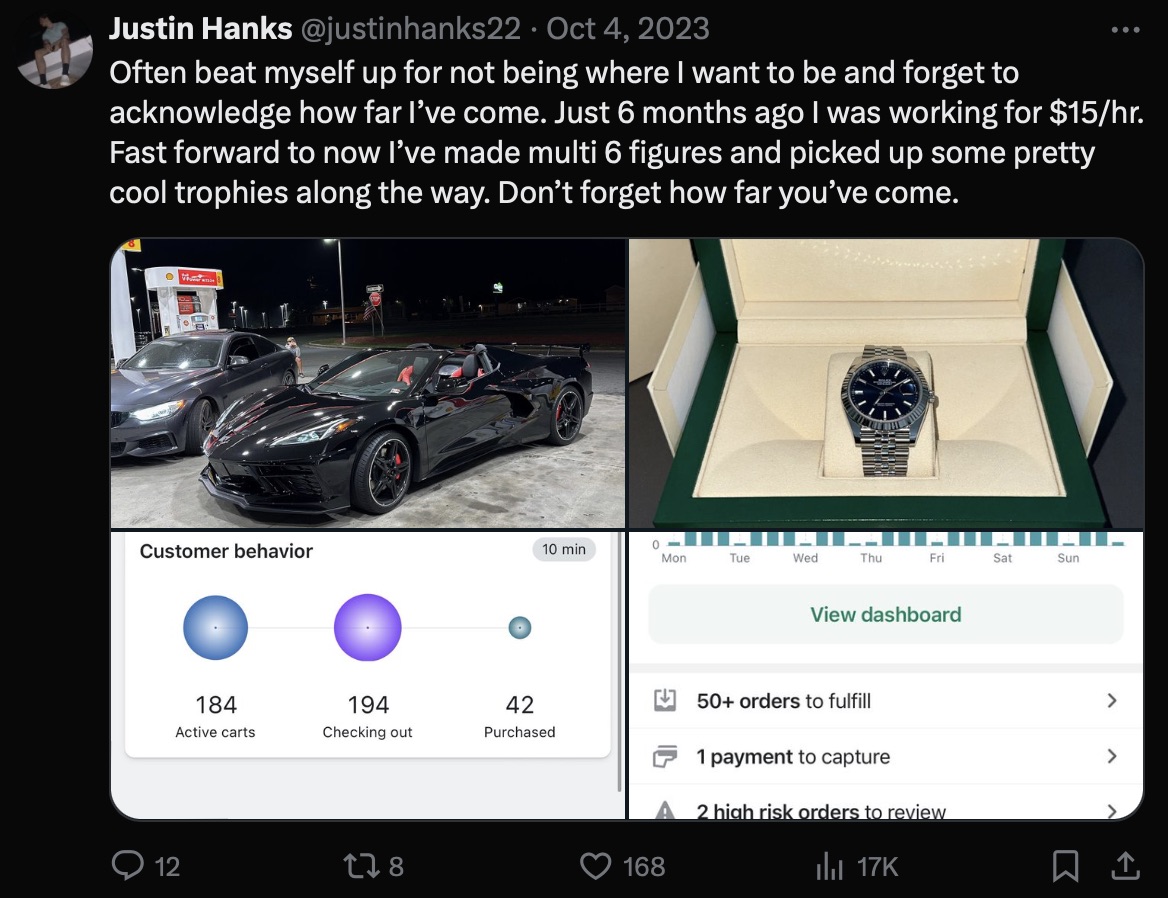Image resolution: width=1168 pixels, height=898 pixels.
Task: Open the Rolex watch photo
Action: click(885, 383)
